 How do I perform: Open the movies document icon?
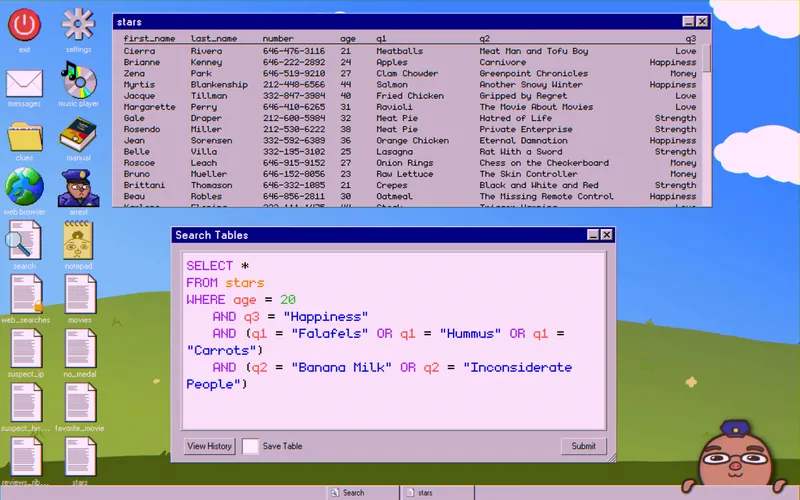pyautogui.click(x=80, y=294)
